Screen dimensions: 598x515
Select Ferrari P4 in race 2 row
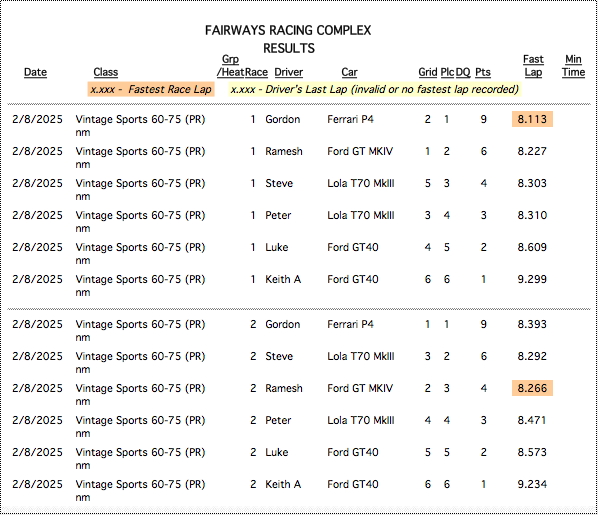[350, 324]
